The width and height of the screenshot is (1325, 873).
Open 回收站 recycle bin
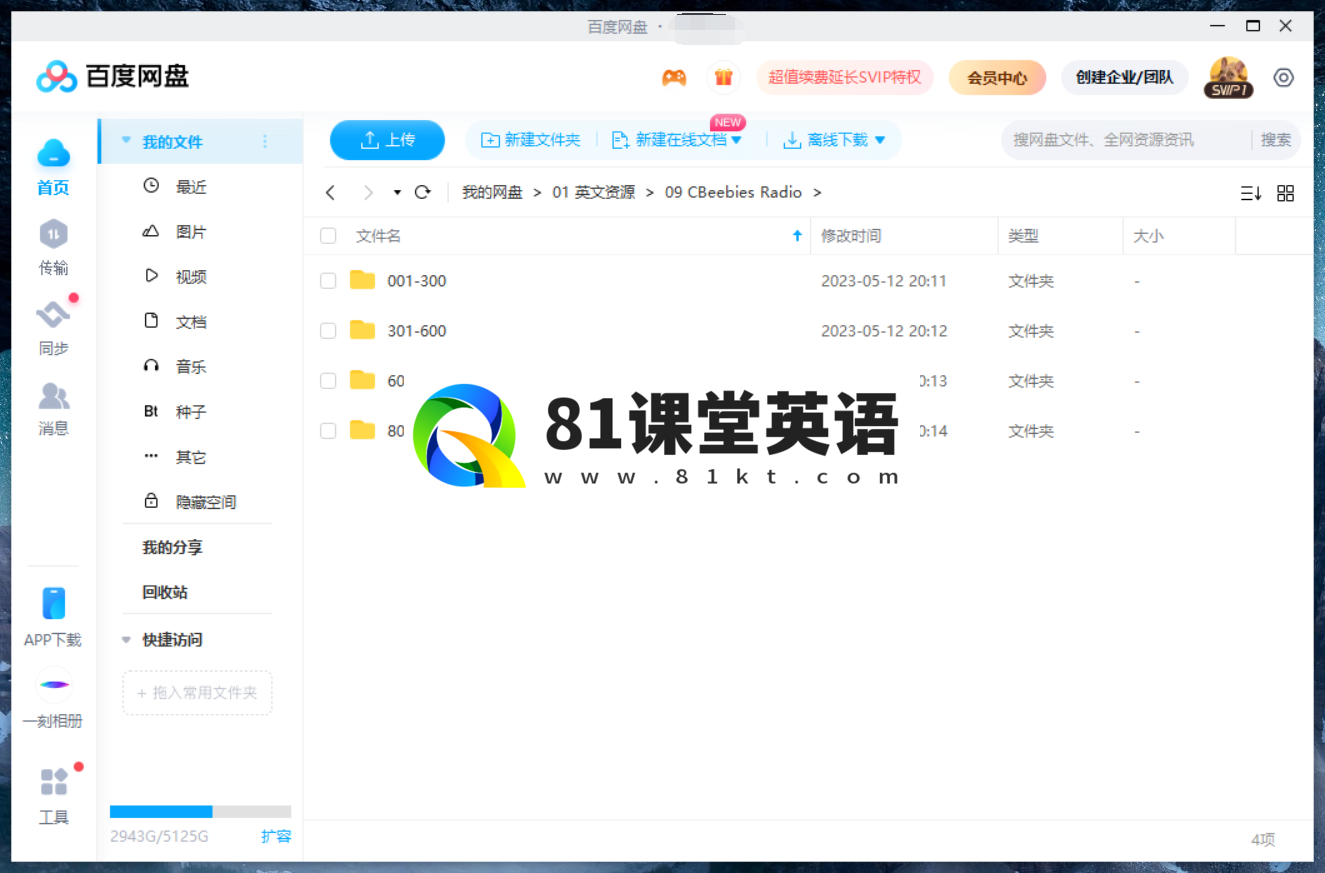[165, 592]
